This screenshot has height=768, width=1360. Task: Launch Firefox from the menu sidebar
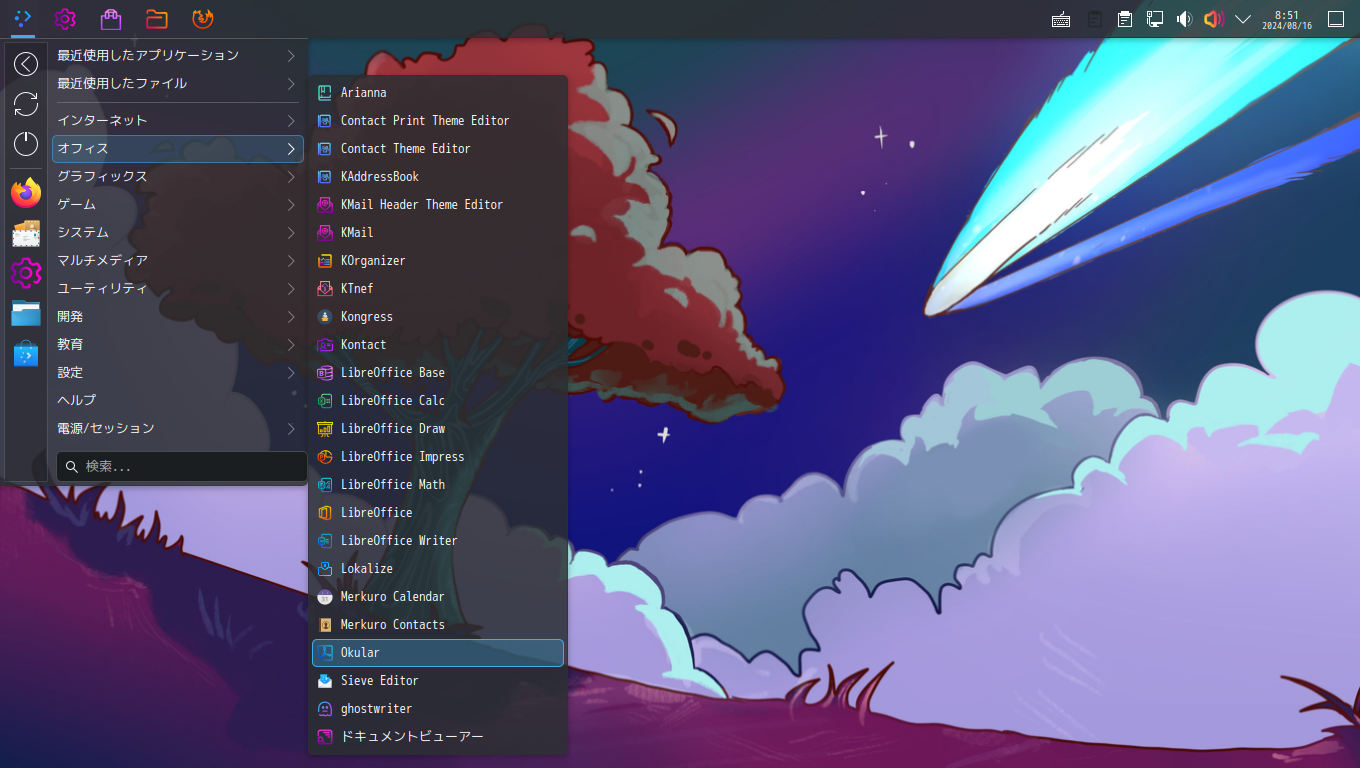[x=26, y=193]
